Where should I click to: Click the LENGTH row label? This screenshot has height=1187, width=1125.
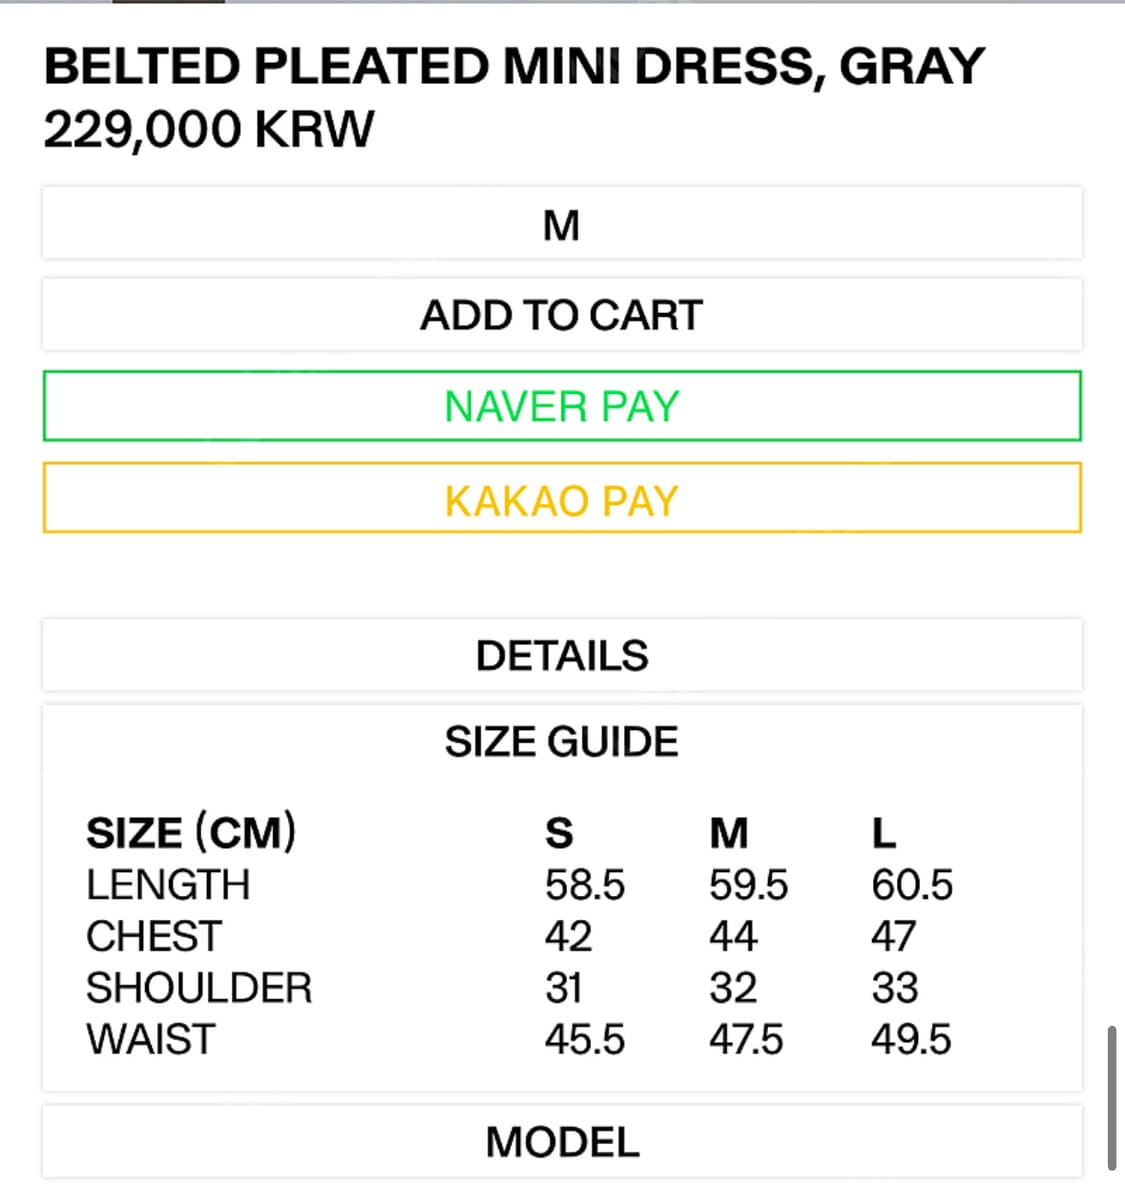tap(168, 885)
